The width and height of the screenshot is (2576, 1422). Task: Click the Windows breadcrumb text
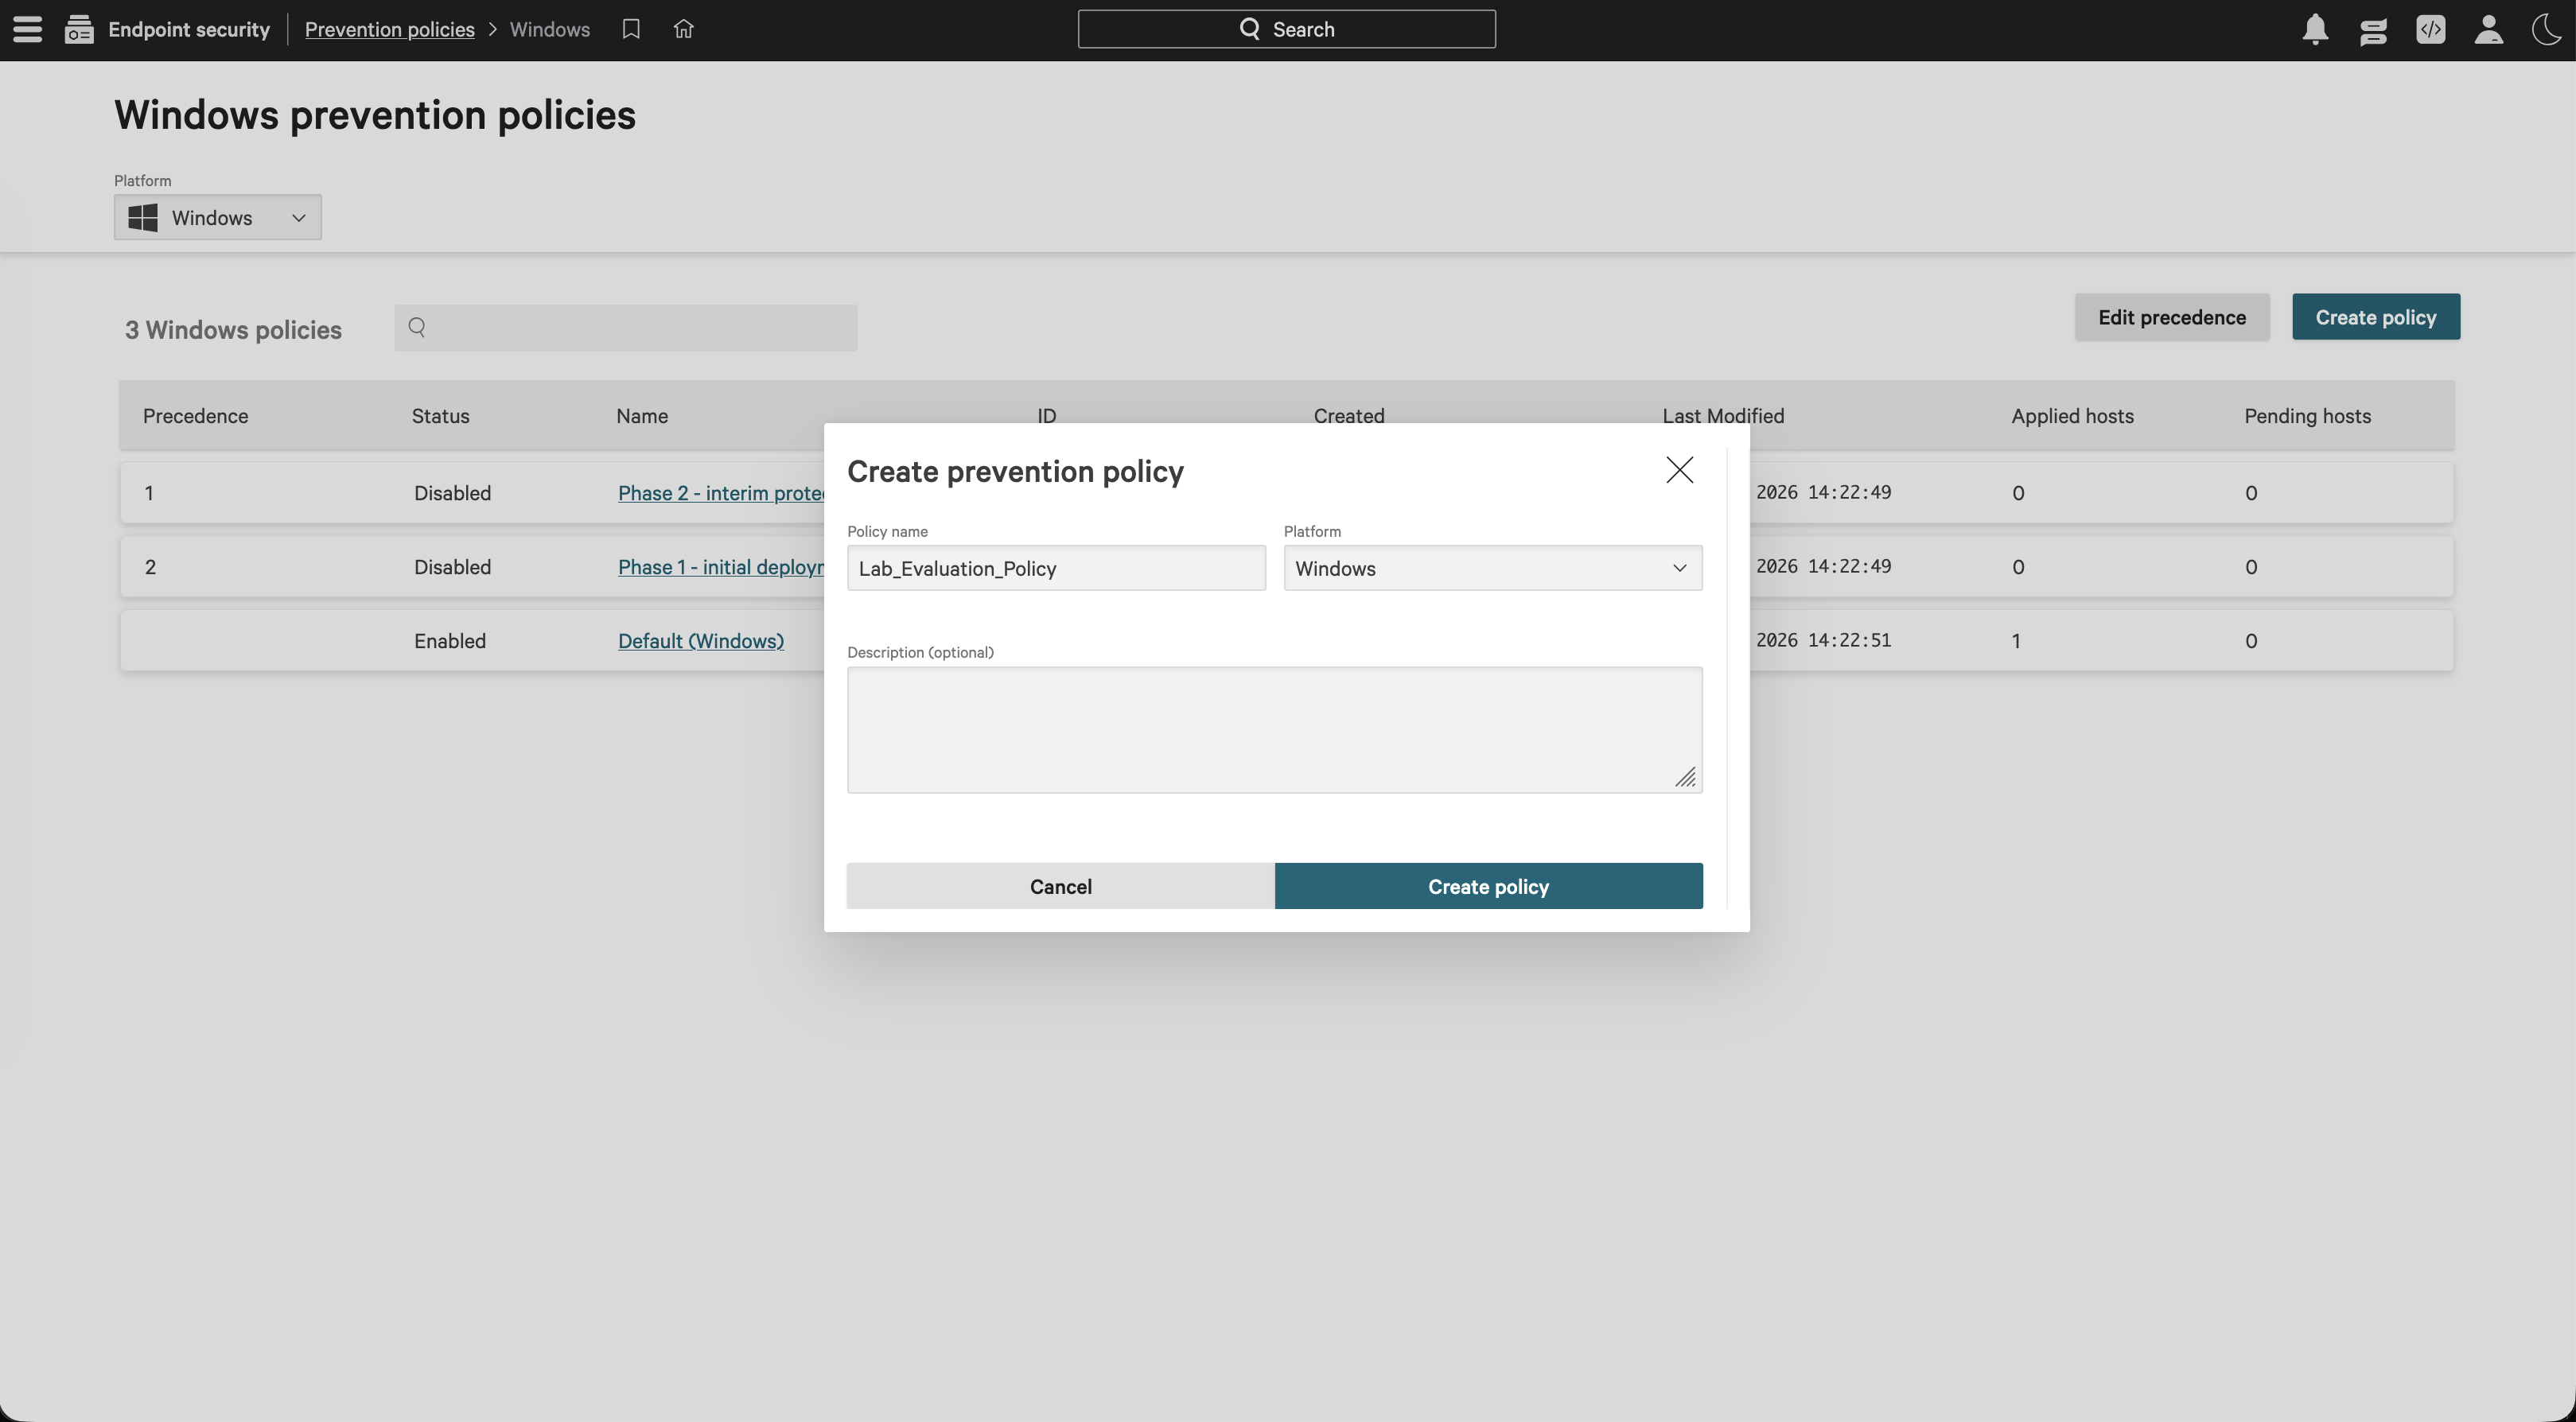click(550, 29)
